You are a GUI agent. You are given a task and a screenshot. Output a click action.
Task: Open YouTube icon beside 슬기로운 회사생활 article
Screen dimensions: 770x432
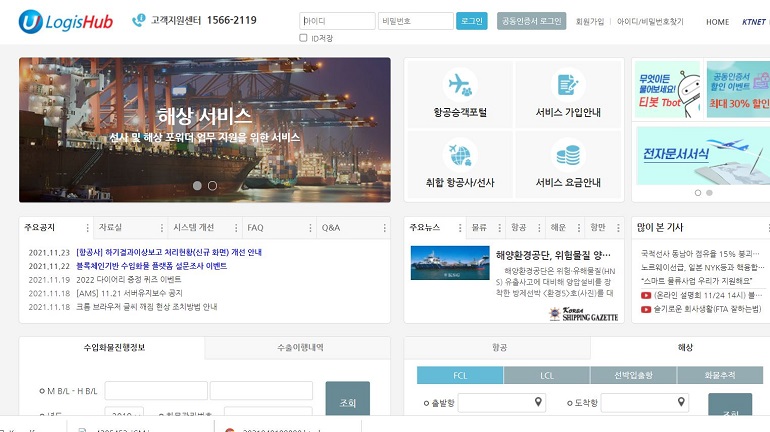tap(646, 309)
